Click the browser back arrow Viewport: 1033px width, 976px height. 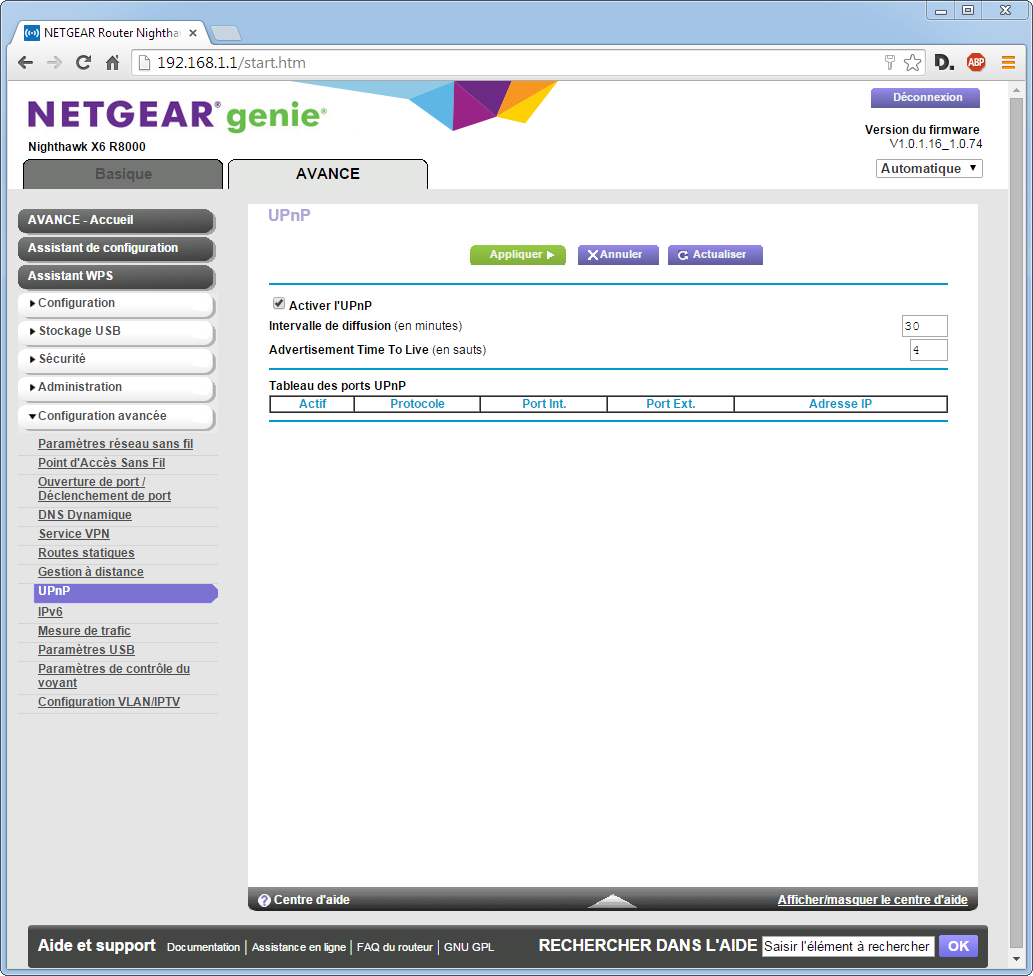pyautogui.click(x=26, y=63)
